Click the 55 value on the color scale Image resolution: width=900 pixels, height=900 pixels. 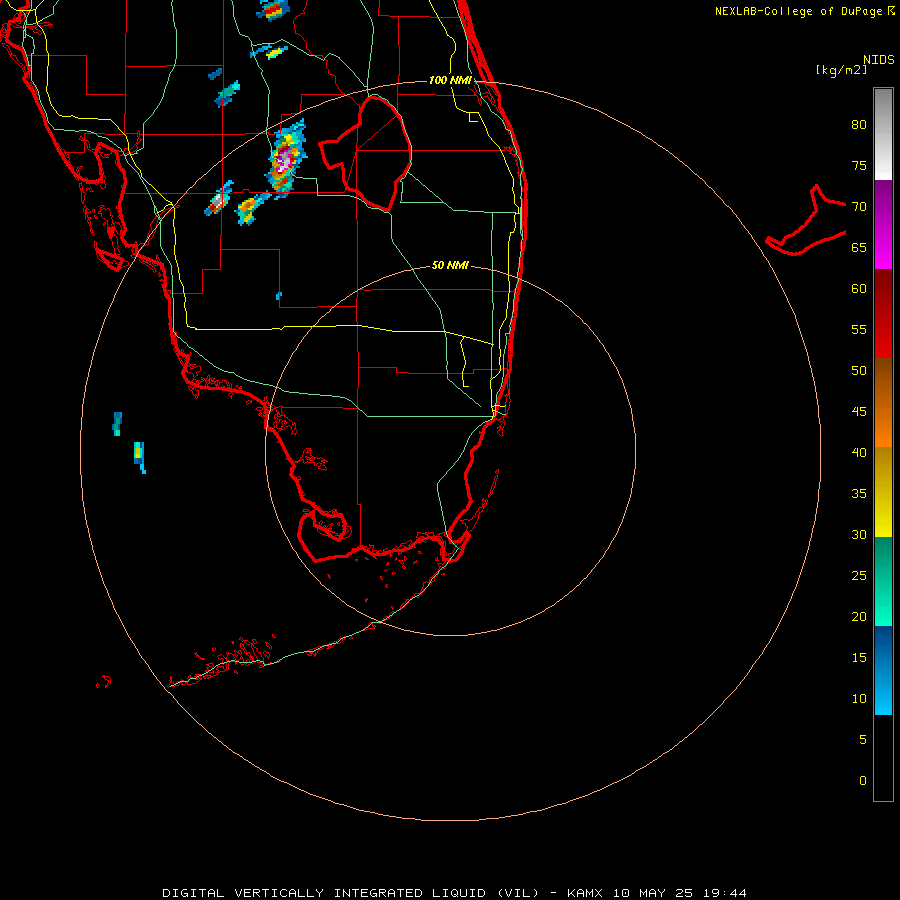tap(859, 330)
